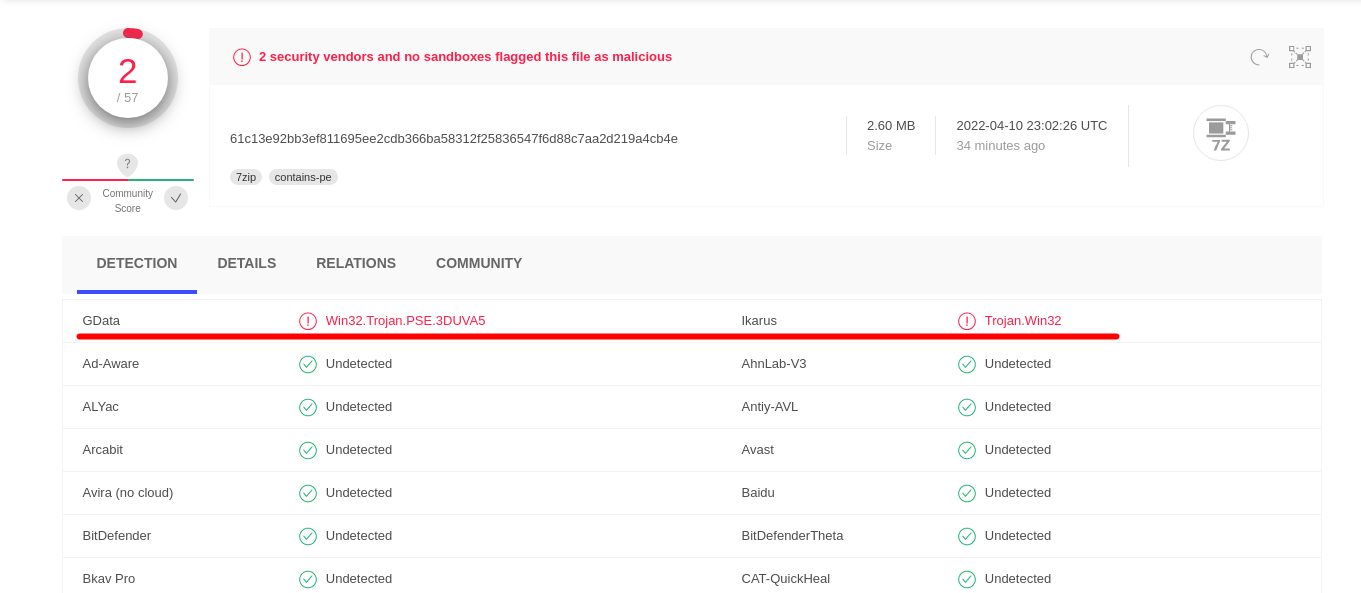Vote the file malicious with the X button
The width and height of the screenshot is (1361, 593).
78,198
